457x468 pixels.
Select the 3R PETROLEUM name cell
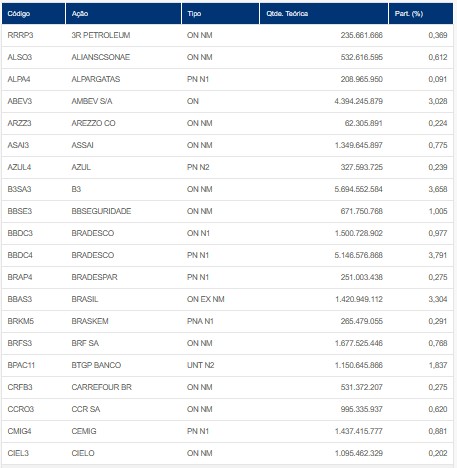101,35
